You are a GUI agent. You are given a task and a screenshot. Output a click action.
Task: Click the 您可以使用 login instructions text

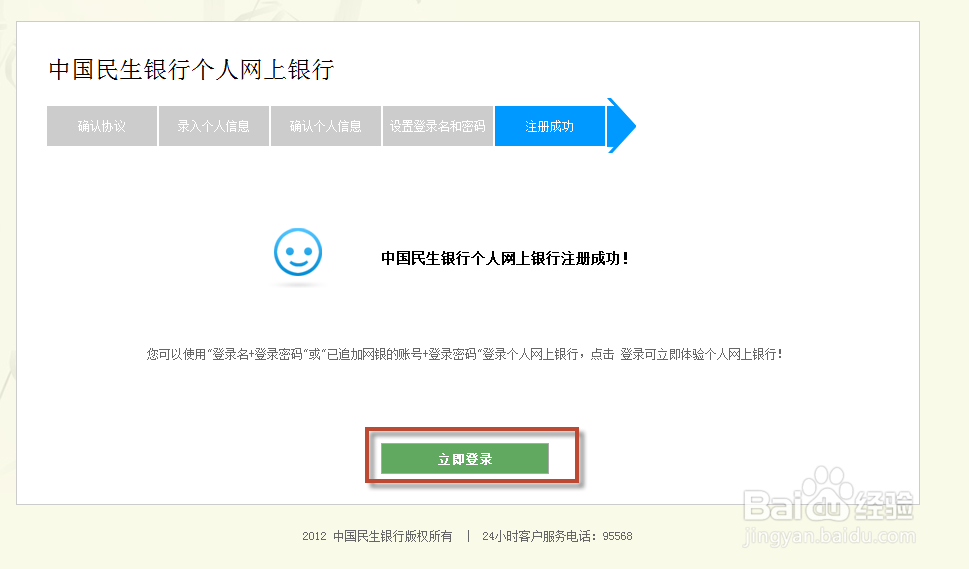(x=465, y=354)
